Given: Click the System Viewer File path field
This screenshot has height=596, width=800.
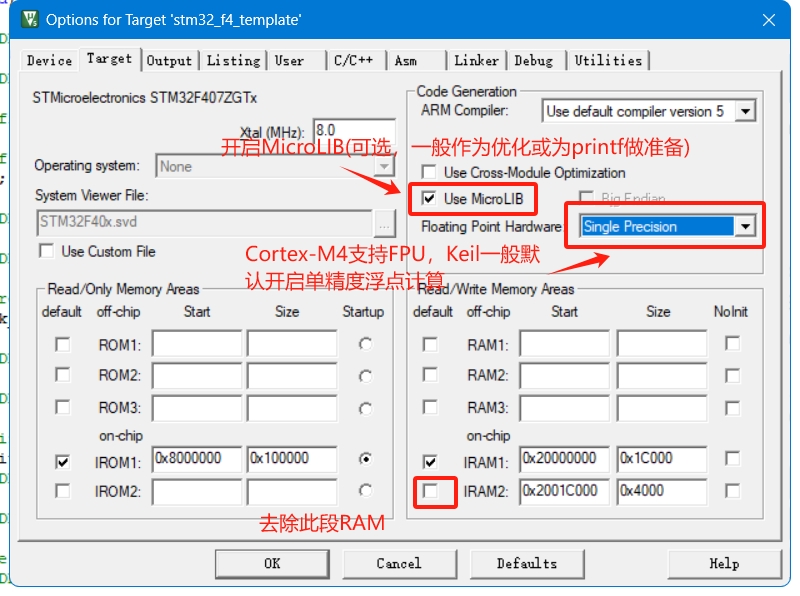Looking at the screenshot, I should [204, 222].
